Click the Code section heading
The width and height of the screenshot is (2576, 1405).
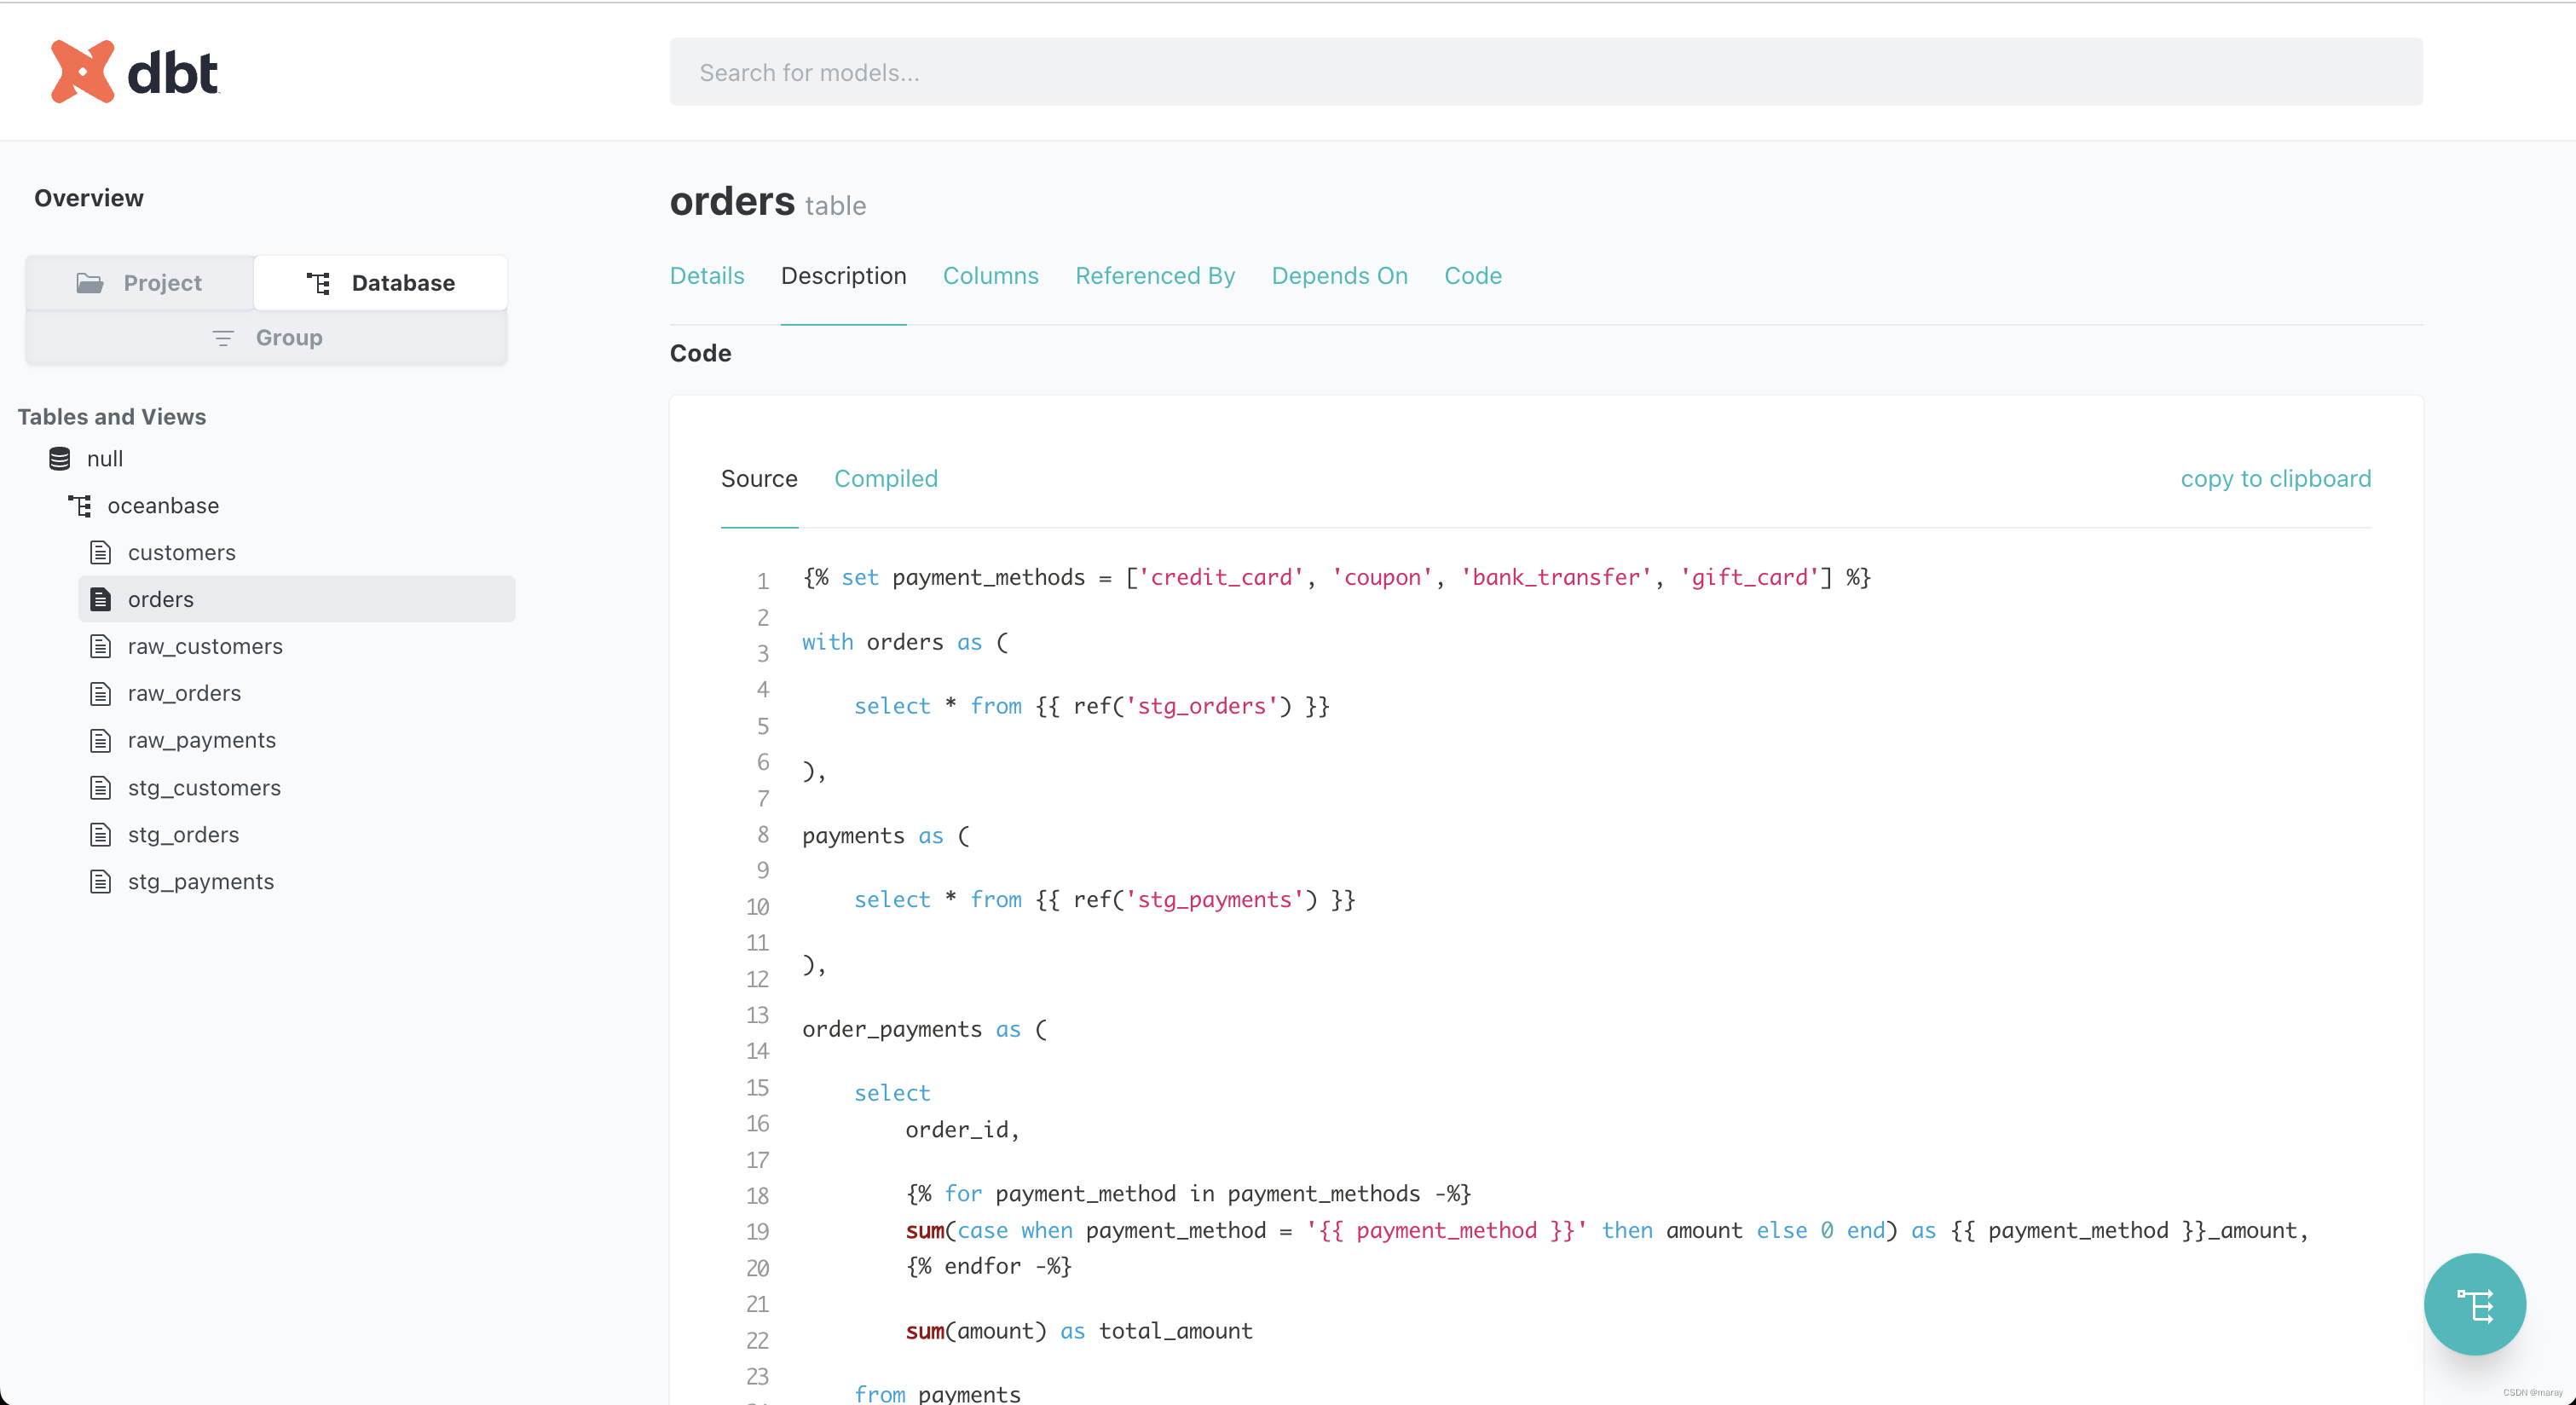click(x=700, y=353)
